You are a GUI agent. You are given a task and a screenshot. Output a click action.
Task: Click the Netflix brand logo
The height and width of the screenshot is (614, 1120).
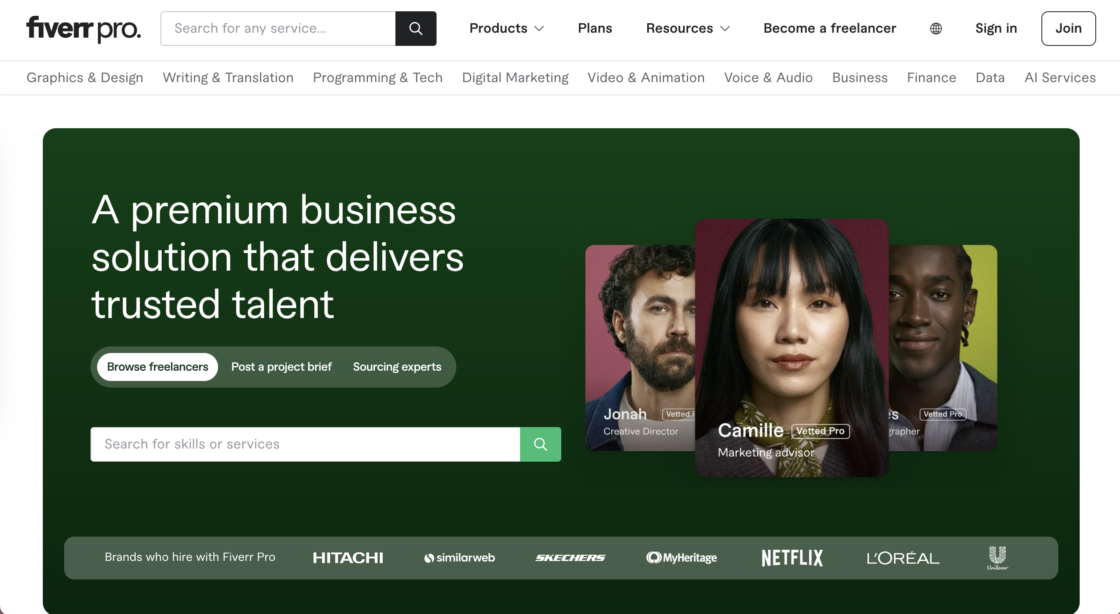(792, 557)
